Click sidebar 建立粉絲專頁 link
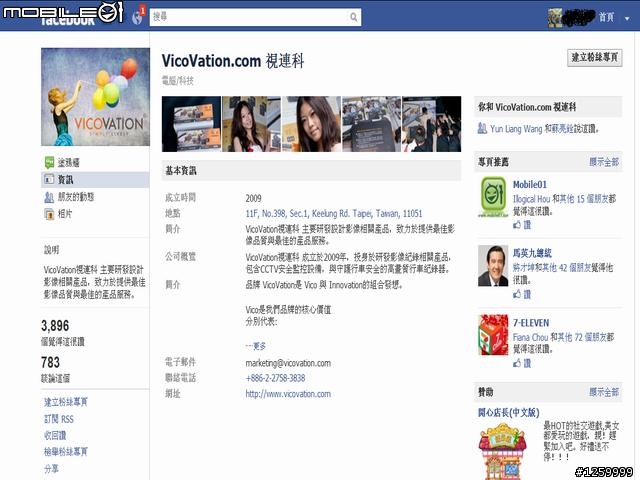640x480 pixels. pos(66,402)
